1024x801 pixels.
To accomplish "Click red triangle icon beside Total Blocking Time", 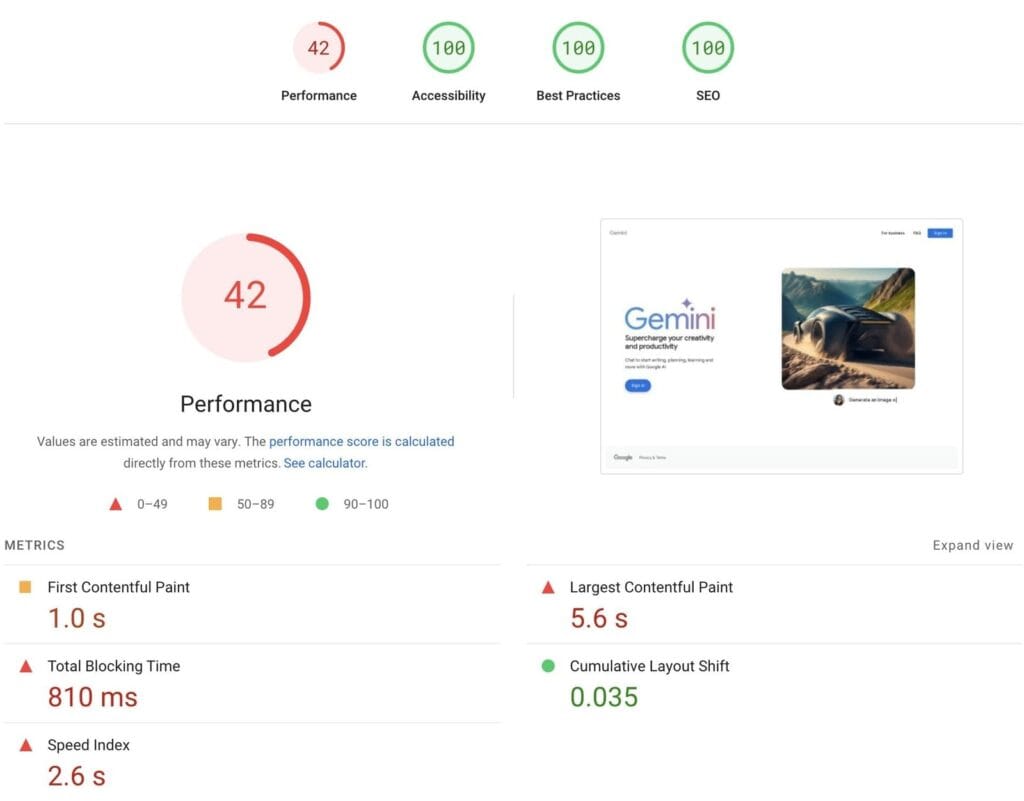I will pos(26,667).
